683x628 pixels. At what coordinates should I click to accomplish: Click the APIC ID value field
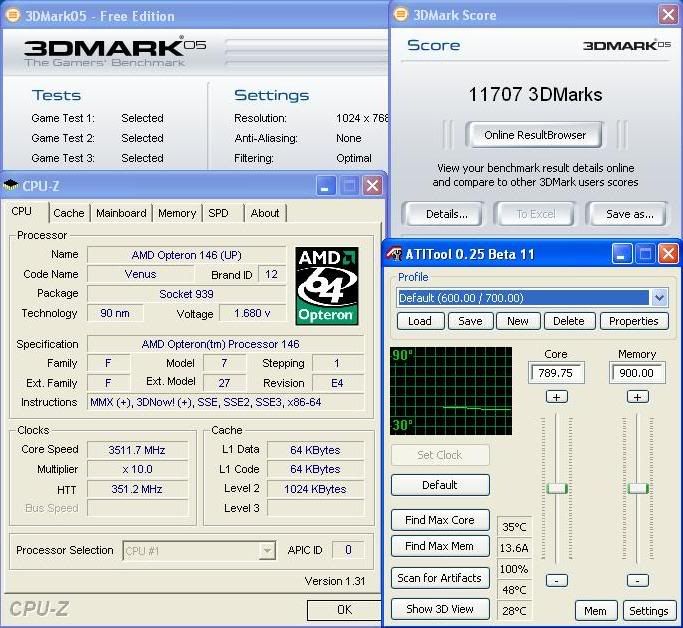click(348, 550)
